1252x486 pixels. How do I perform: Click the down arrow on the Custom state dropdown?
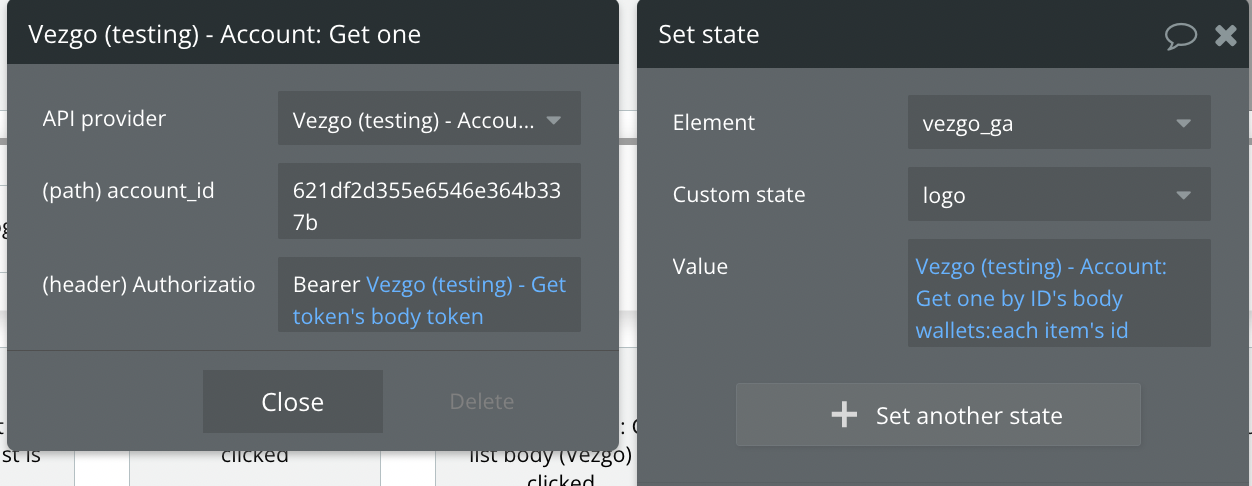point(1184,195)
